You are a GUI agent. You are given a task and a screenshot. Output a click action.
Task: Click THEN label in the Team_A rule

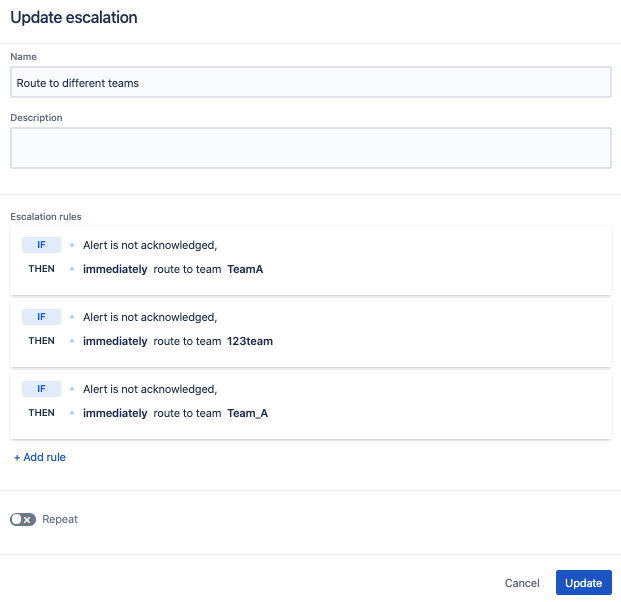tap(42, 413)
